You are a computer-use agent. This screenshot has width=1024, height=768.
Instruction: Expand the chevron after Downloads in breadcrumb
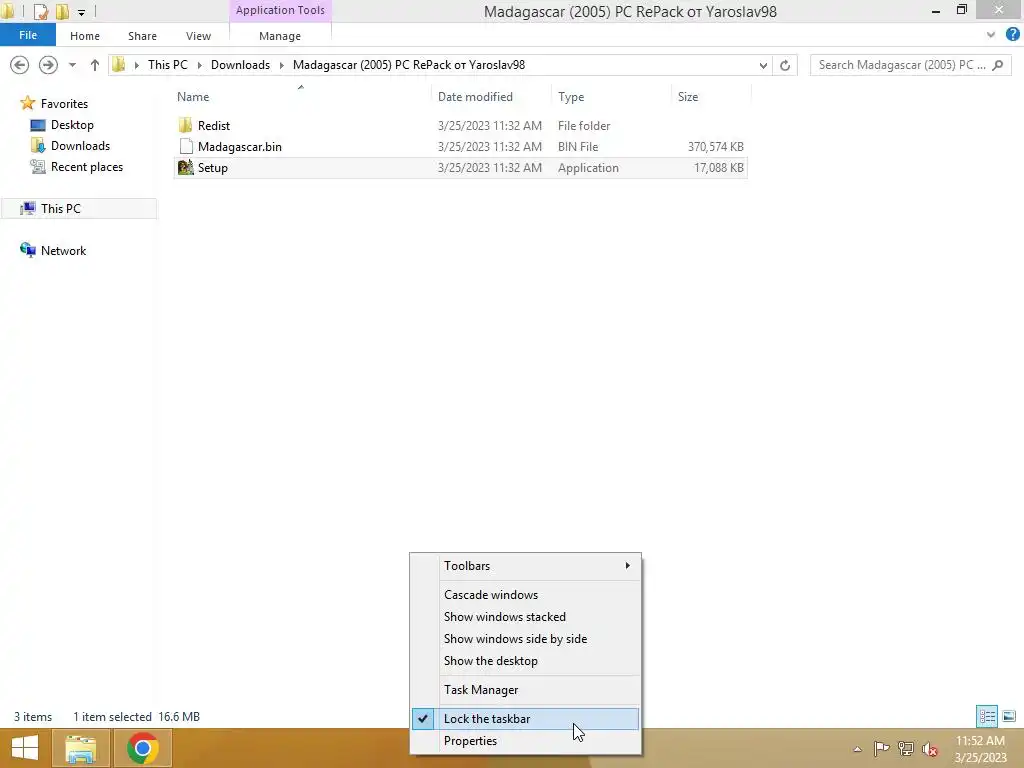click(x=281, y=65)
